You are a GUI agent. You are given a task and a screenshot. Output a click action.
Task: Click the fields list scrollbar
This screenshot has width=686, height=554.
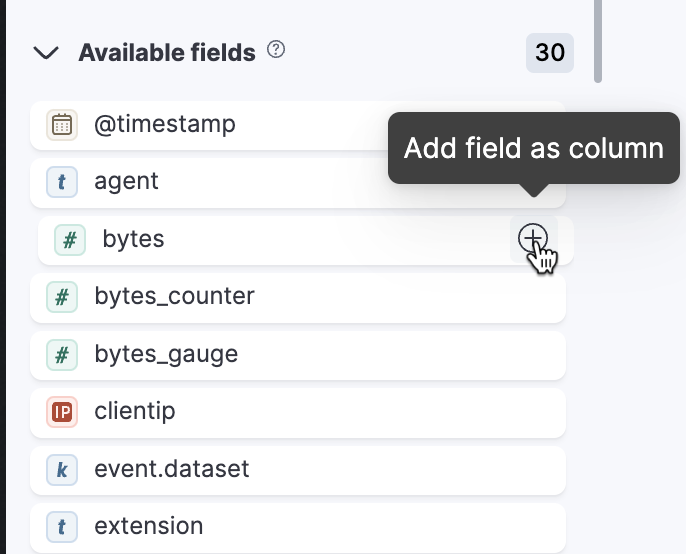pos(598,41)
